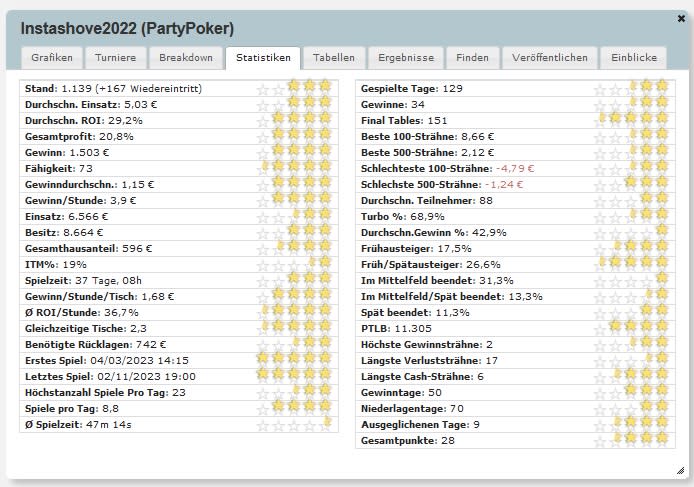Click the star rating for Erstes Spiel
Image resolution: width=694 pixels, height=487 pixels.
(294, 360)
